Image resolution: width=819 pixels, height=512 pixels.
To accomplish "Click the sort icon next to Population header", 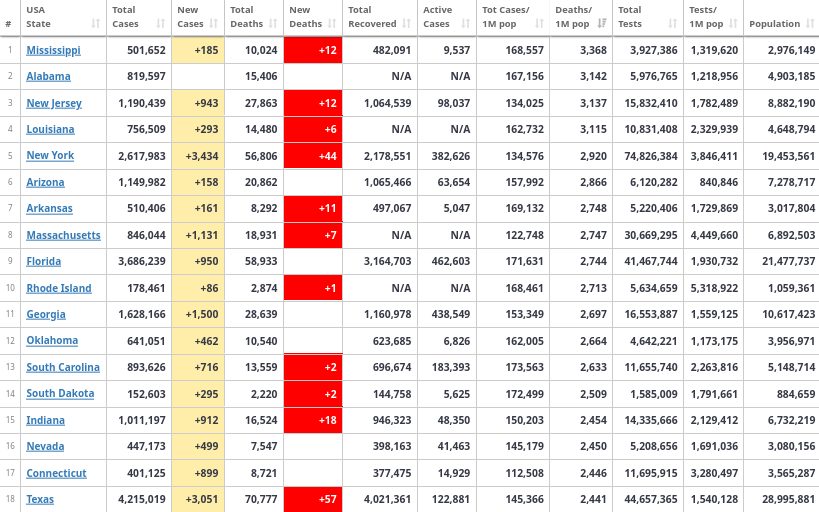I will coord(808,23).
